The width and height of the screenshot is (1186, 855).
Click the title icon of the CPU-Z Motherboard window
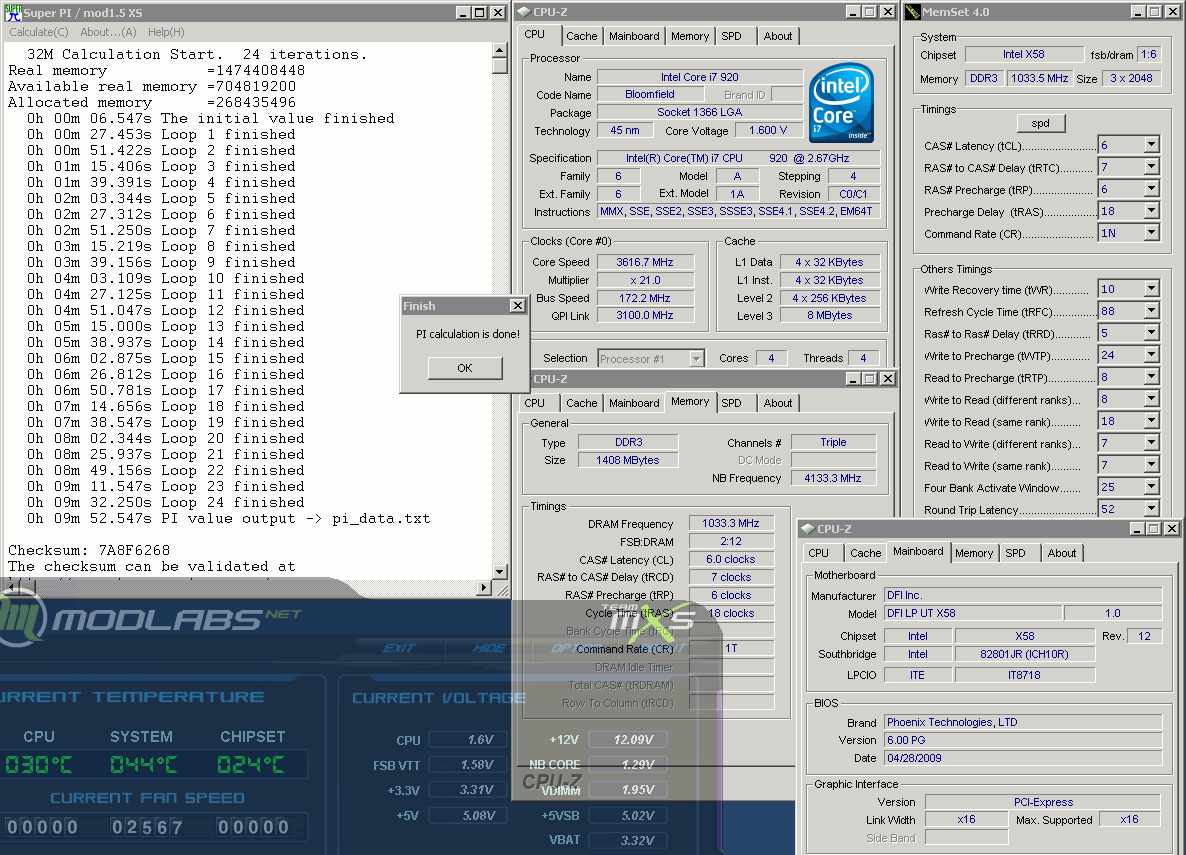click(x=808, y=529)
